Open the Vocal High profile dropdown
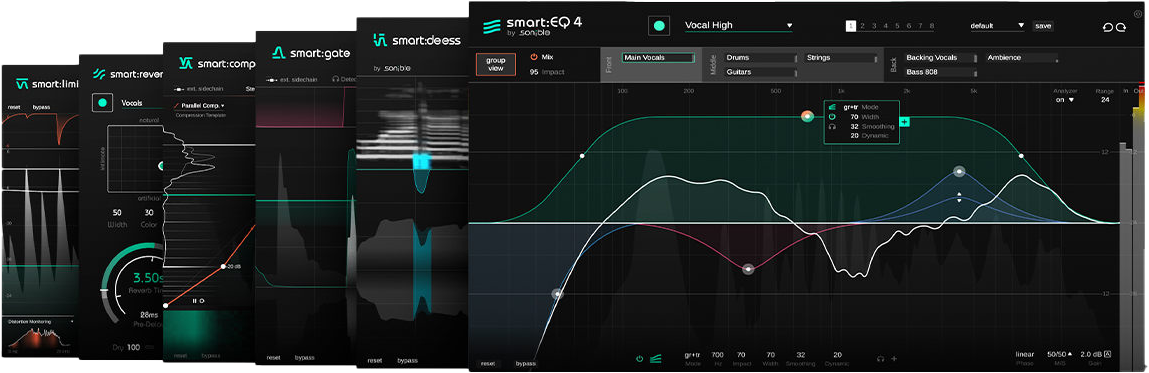Screen dimensions: 1149x373 tap(739, 26)
